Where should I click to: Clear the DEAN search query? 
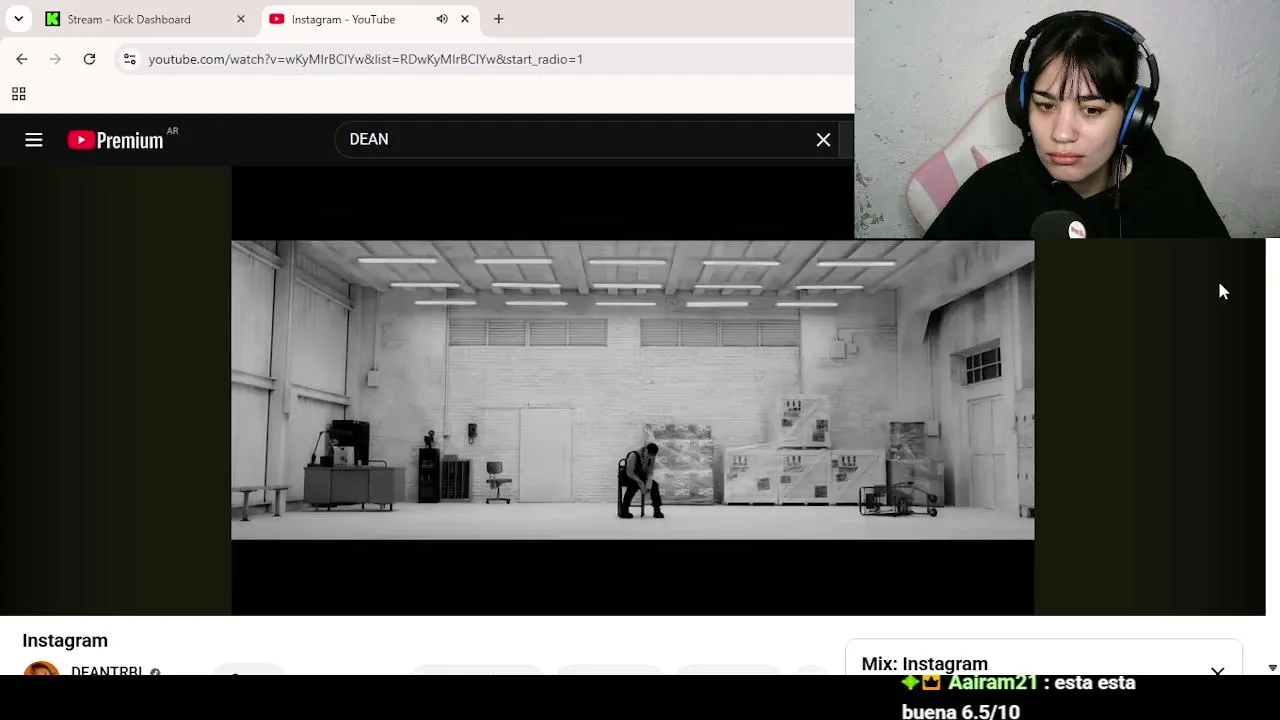[823, 140]
